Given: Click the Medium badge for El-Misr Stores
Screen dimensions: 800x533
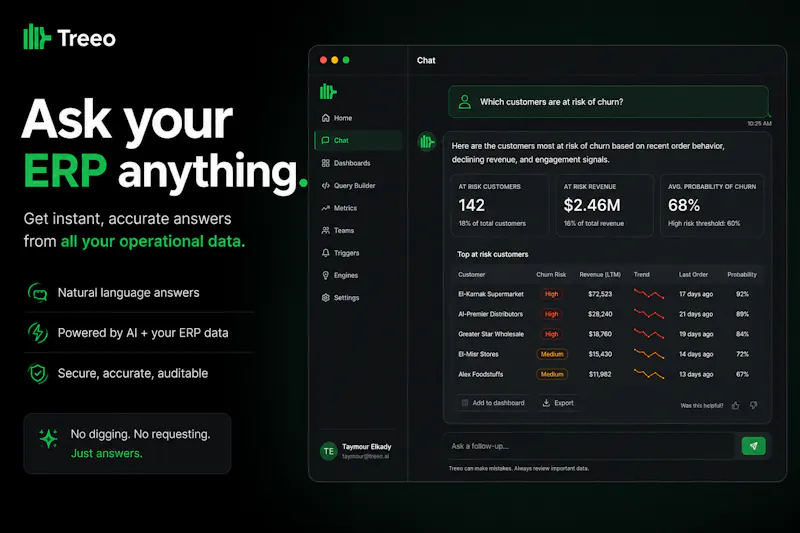Looking at the screenshot, I should [x=552, y=354].
